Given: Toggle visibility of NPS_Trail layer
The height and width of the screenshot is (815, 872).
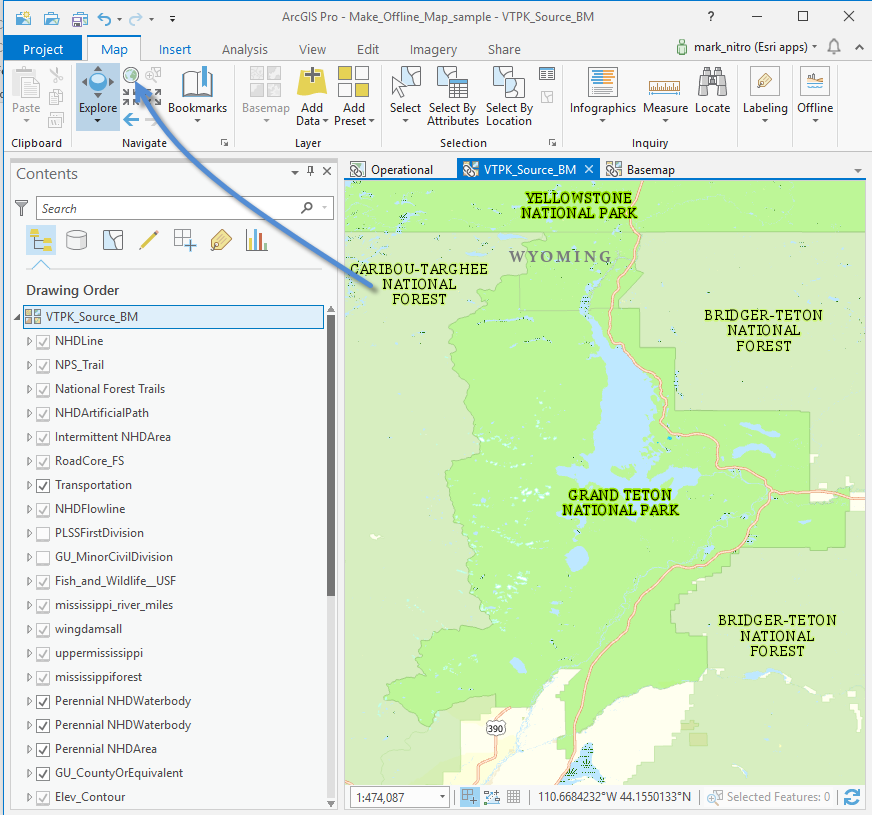Looking at the screenshot, I should click(43, 365).
